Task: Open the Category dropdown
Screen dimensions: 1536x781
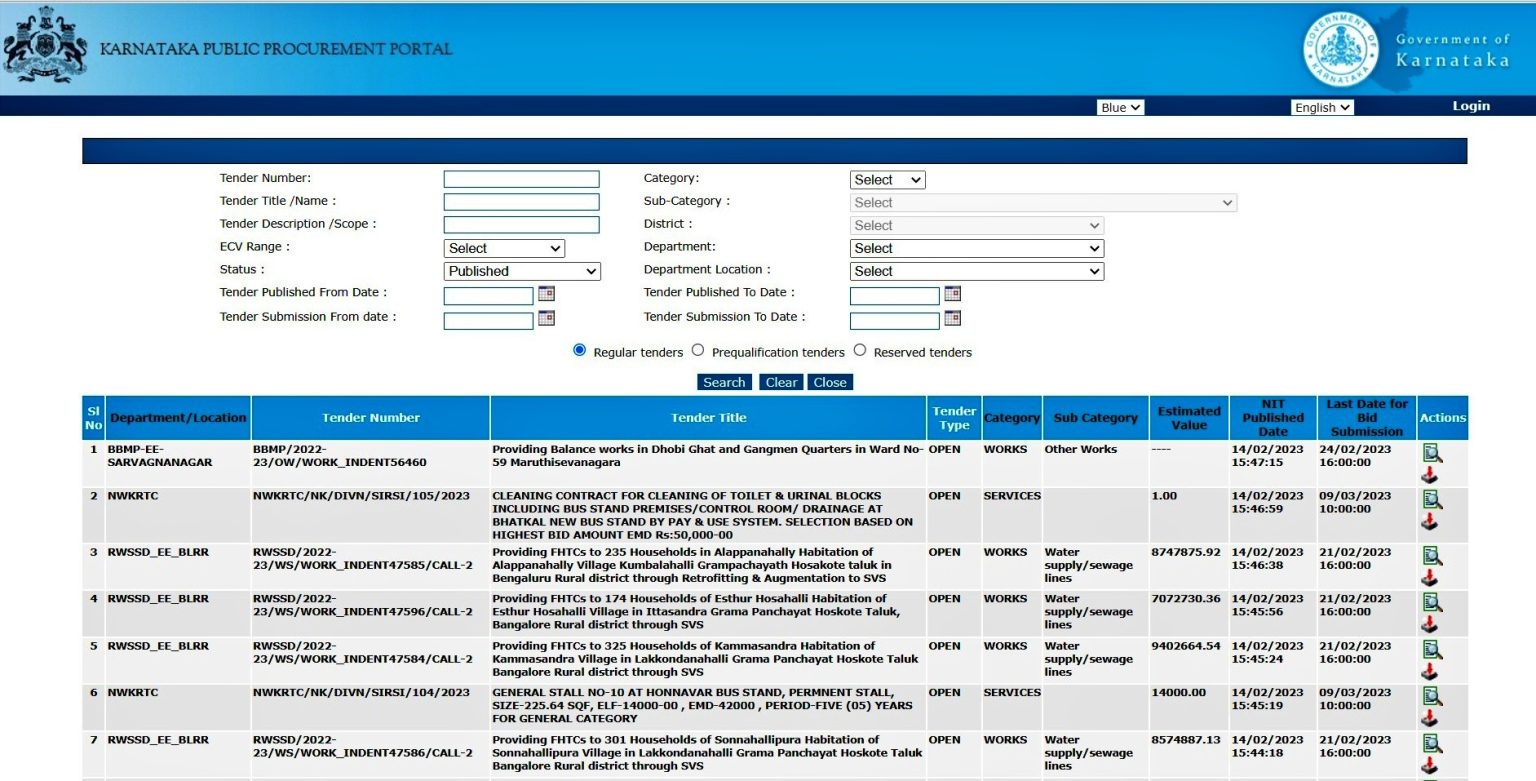Action: [887, 179]
